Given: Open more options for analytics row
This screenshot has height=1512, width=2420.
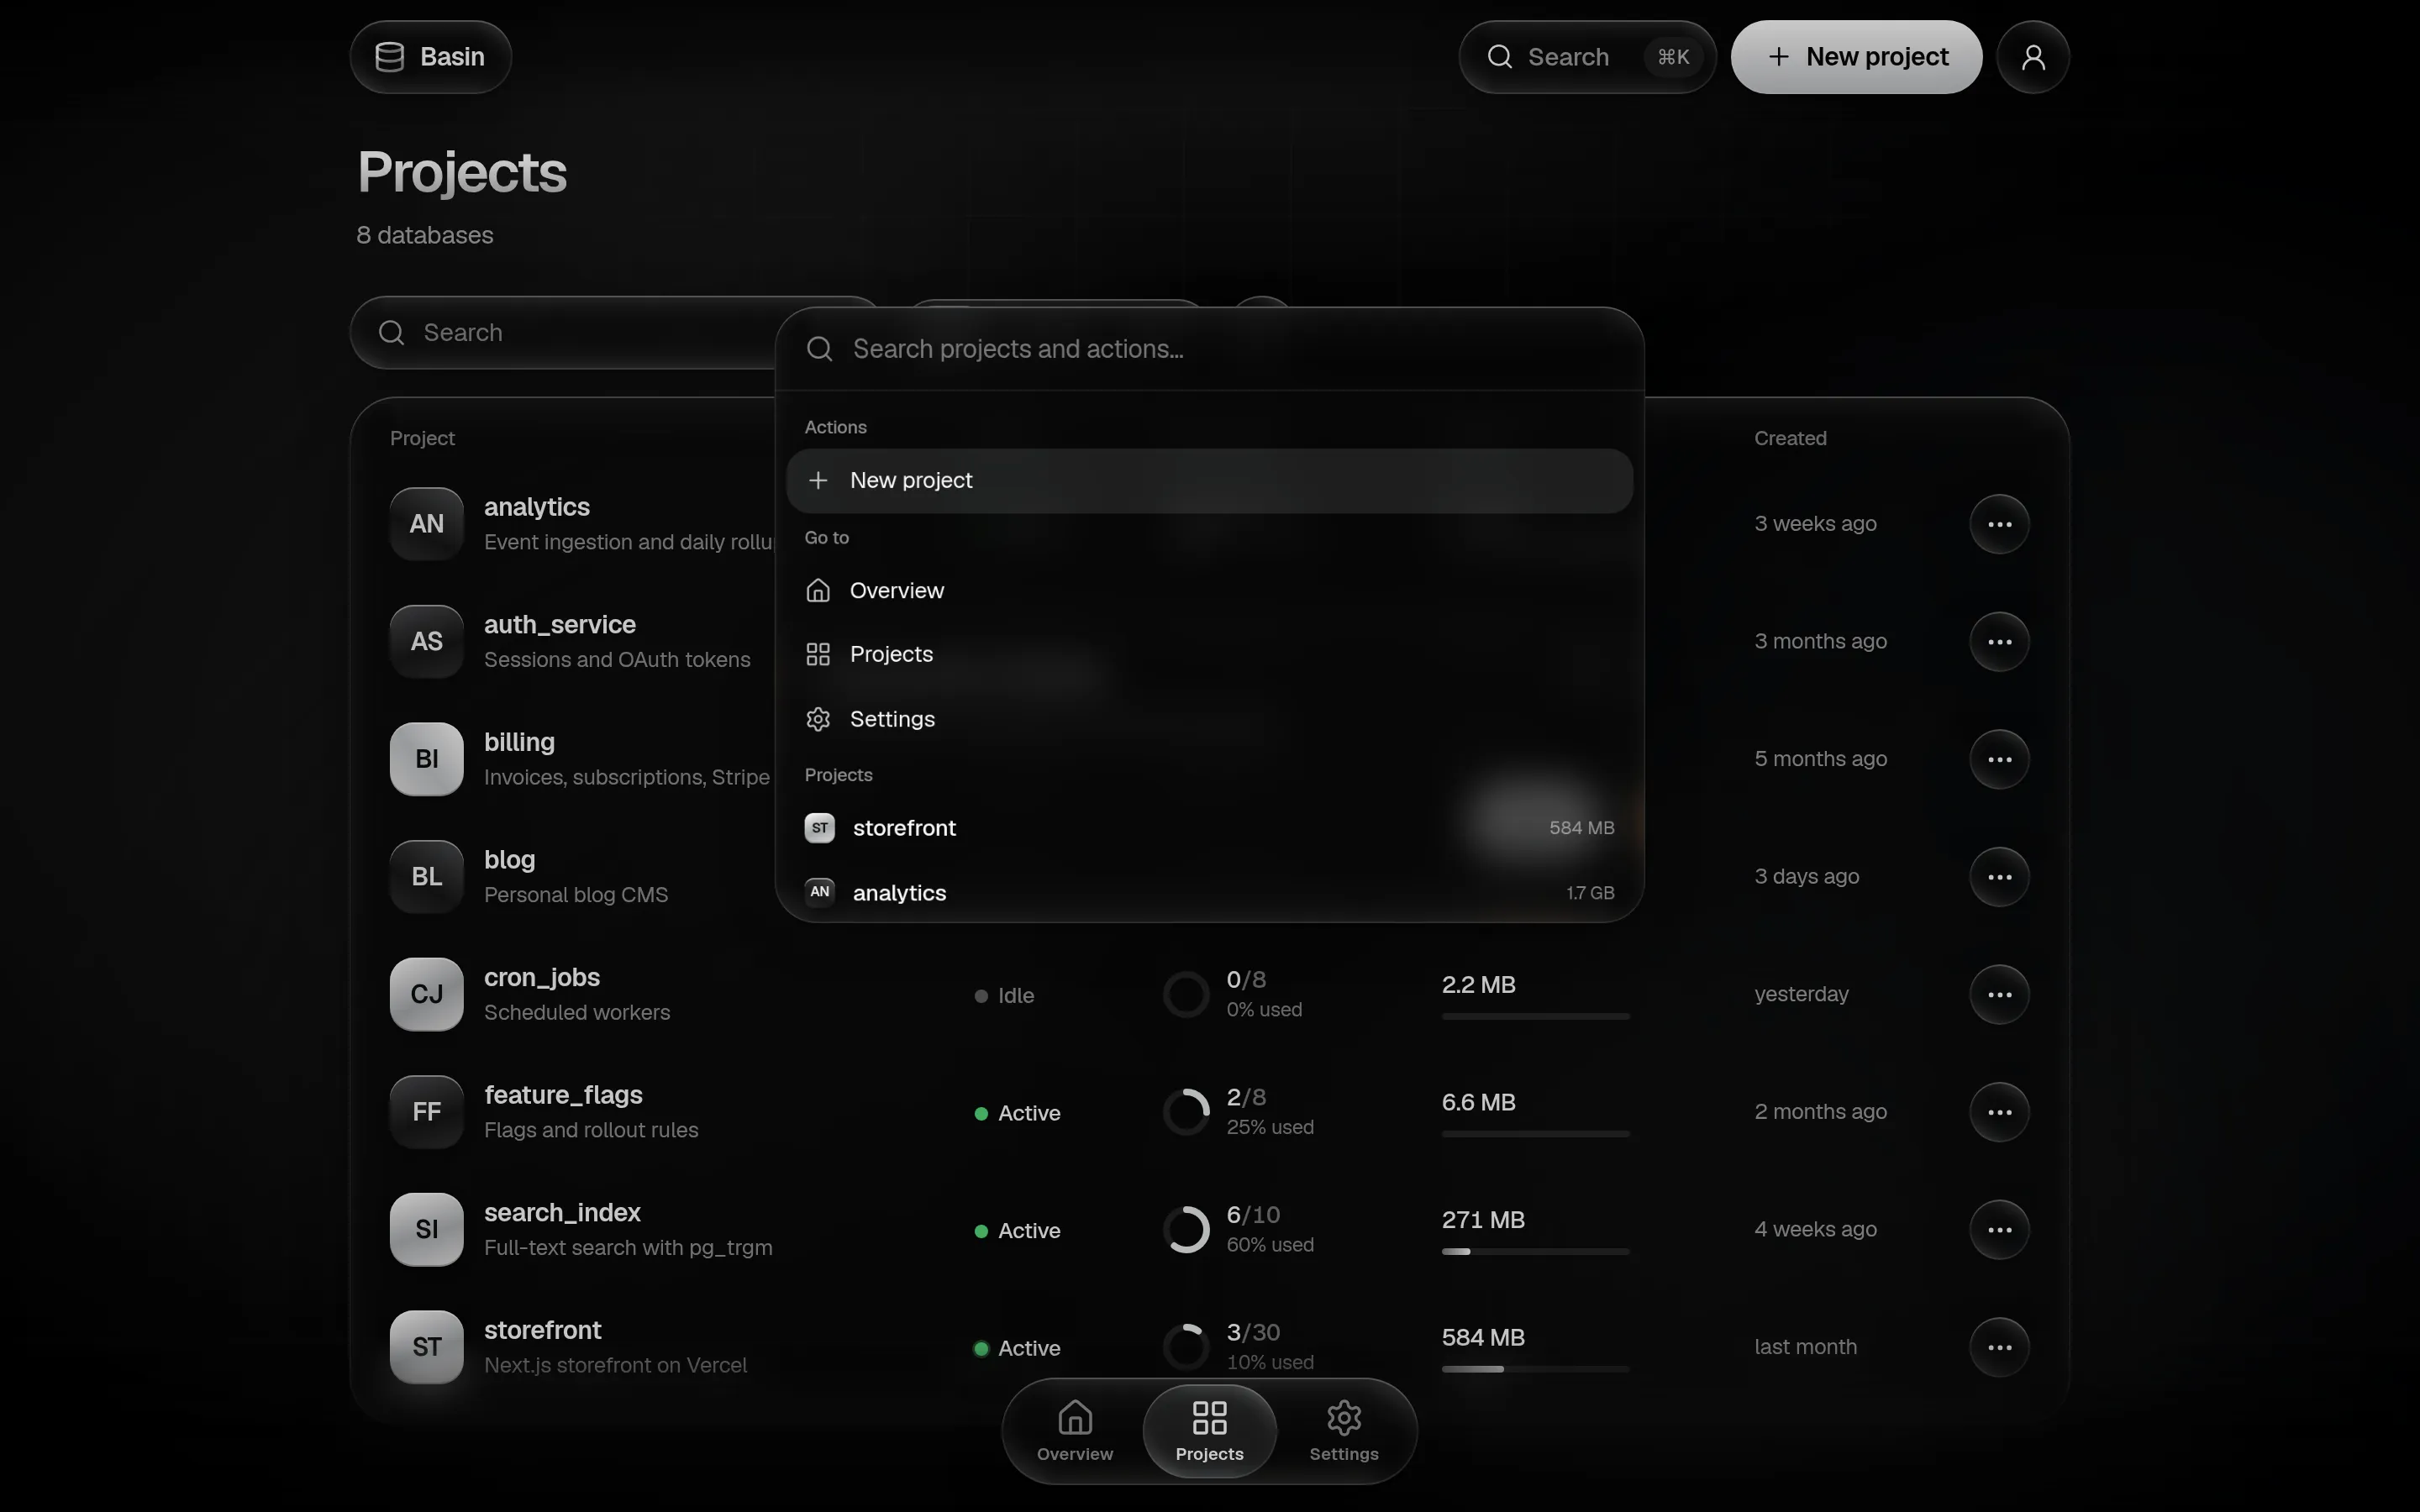Looking at the screenshot, I should coord(1999,524).
